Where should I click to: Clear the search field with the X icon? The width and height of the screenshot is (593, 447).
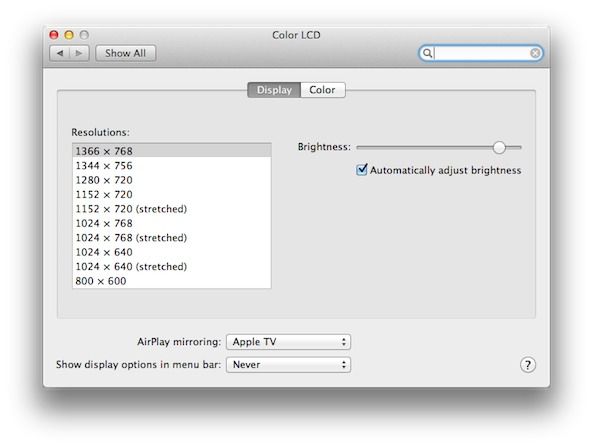click(535, 53)
